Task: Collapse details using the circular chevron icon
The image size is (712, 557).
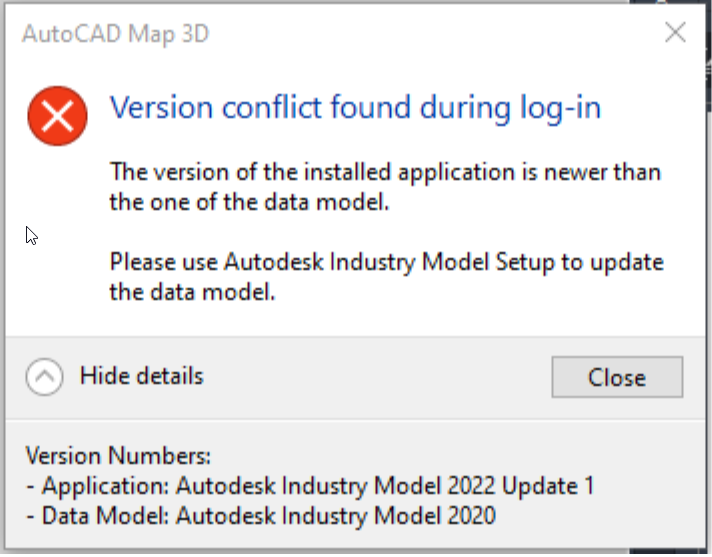Action: click(x=43, y=377)
